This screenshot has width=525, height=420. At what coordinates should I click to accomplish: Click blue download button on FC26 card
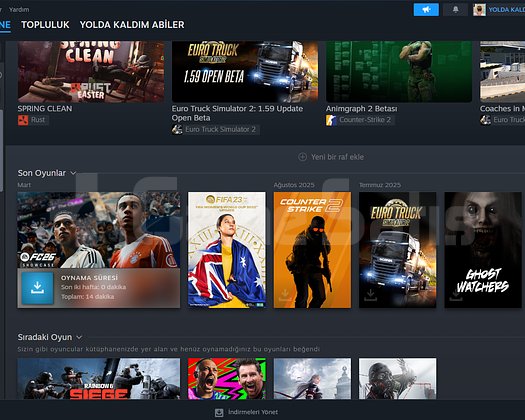38,288
